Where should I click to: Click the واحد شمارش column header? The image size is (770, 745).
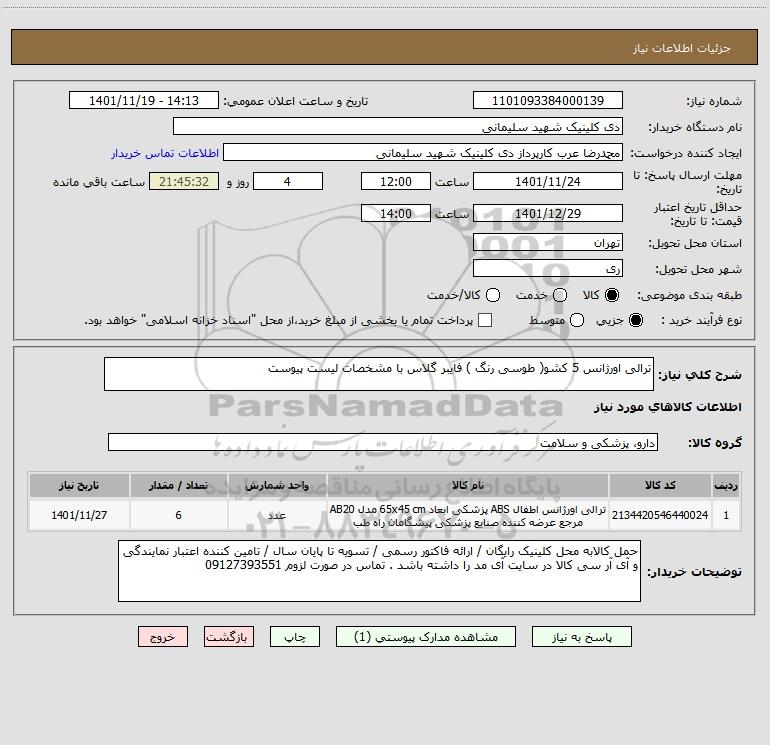coord(277,485)
